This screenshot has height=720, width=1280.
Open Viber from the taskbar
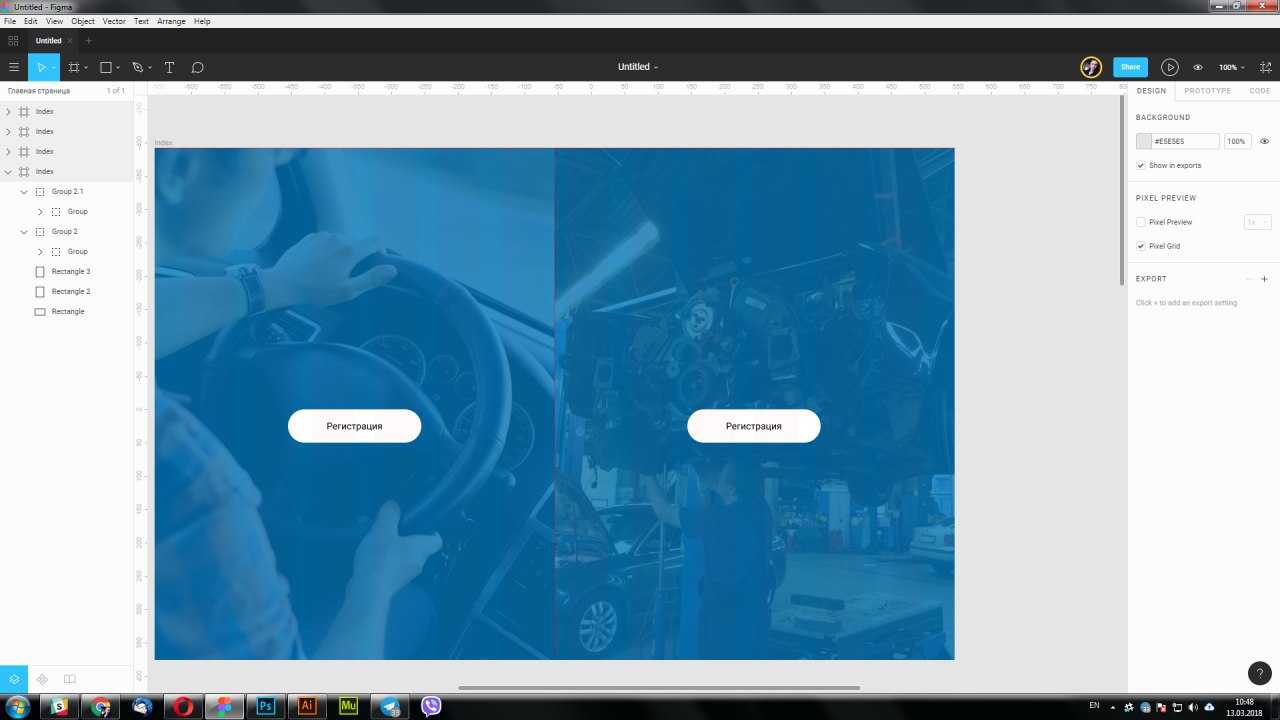(x=431, y=707)
